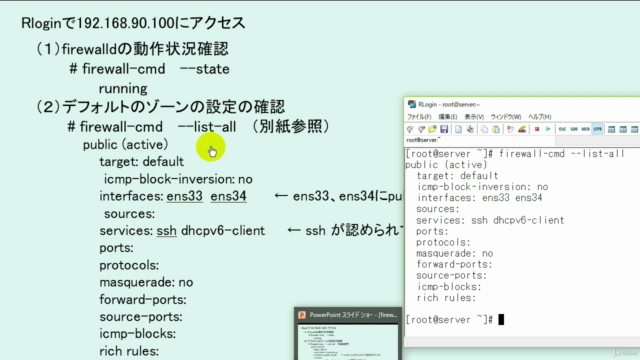Click 'masquerade: no' on the slide
The image size is (640, 360).
(146, 282)
